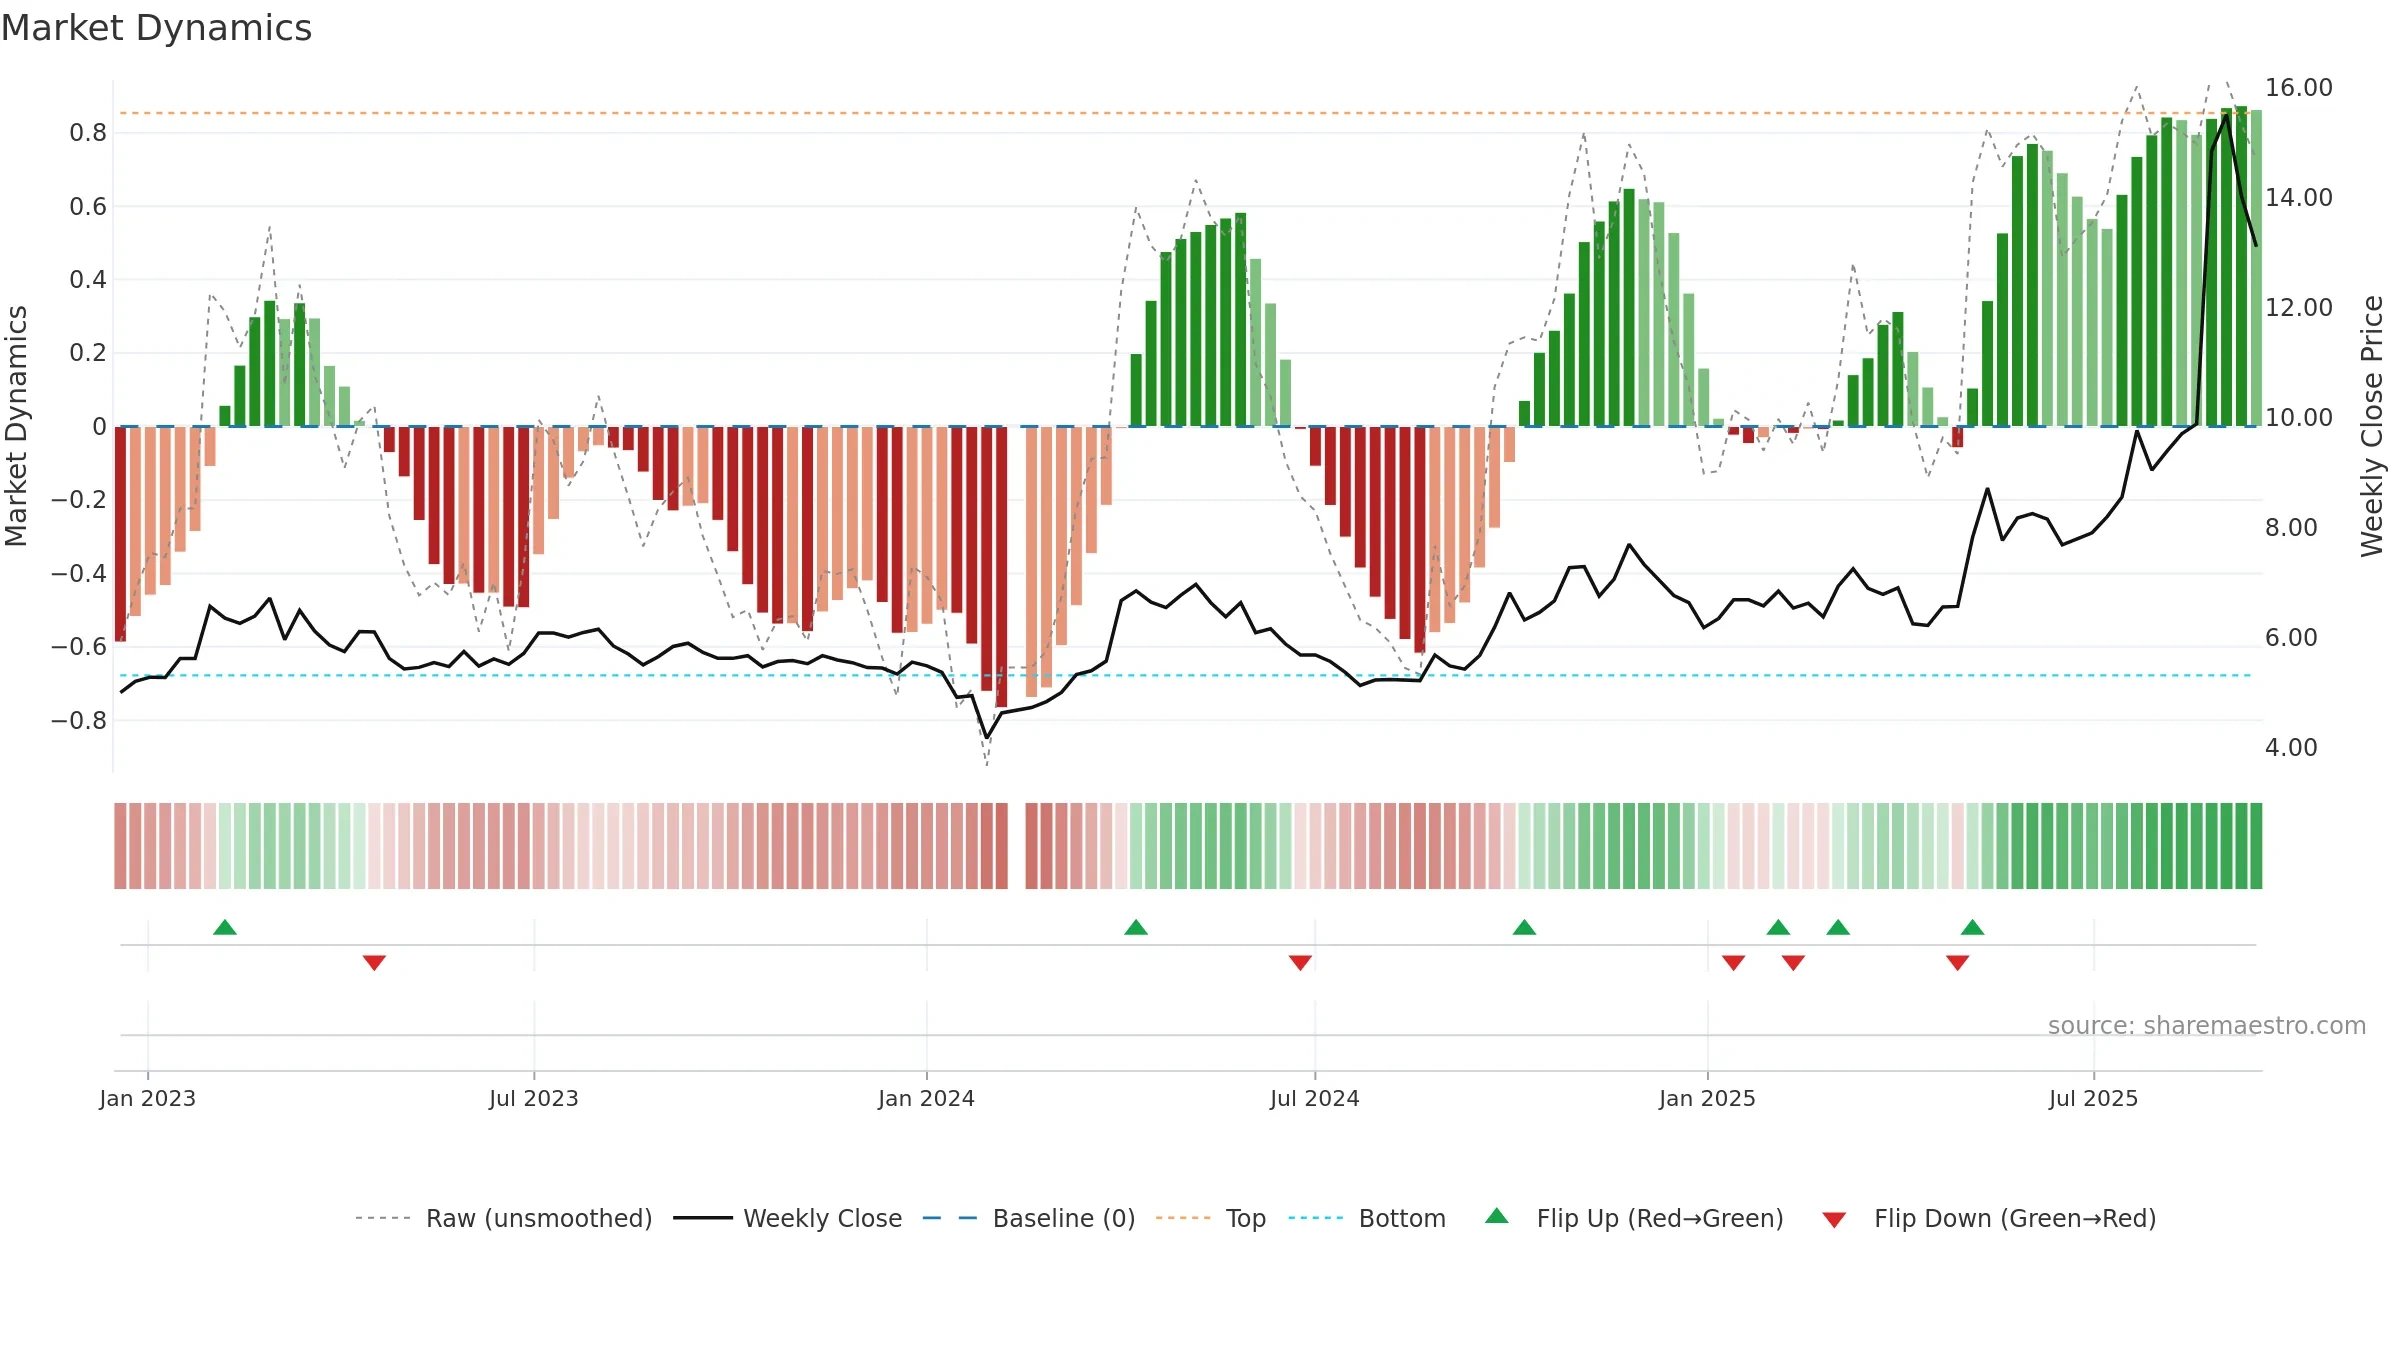Click the 6.00 price axis label
2400x1350 pixels.
click(2291, 638)
